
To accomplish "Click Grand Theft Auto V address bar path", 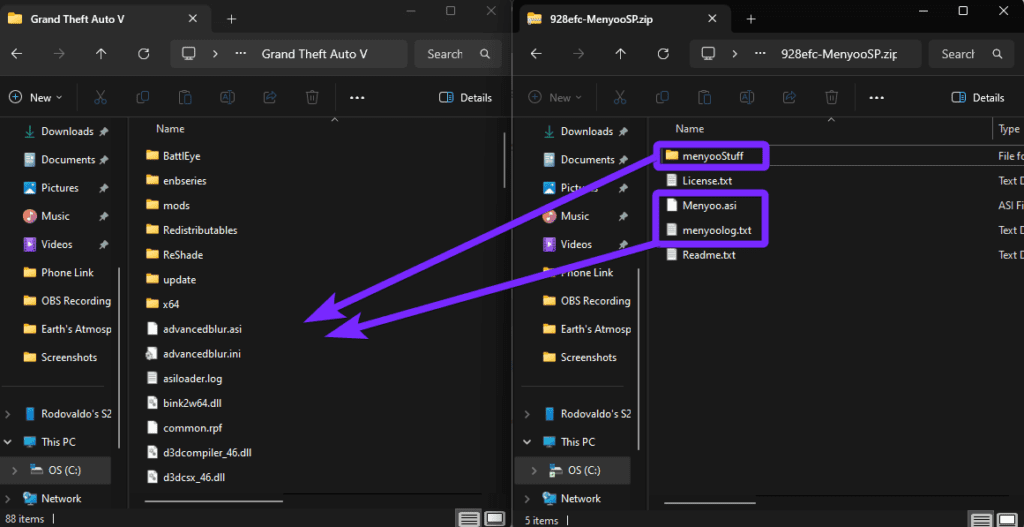I will [x=314, y=54].
